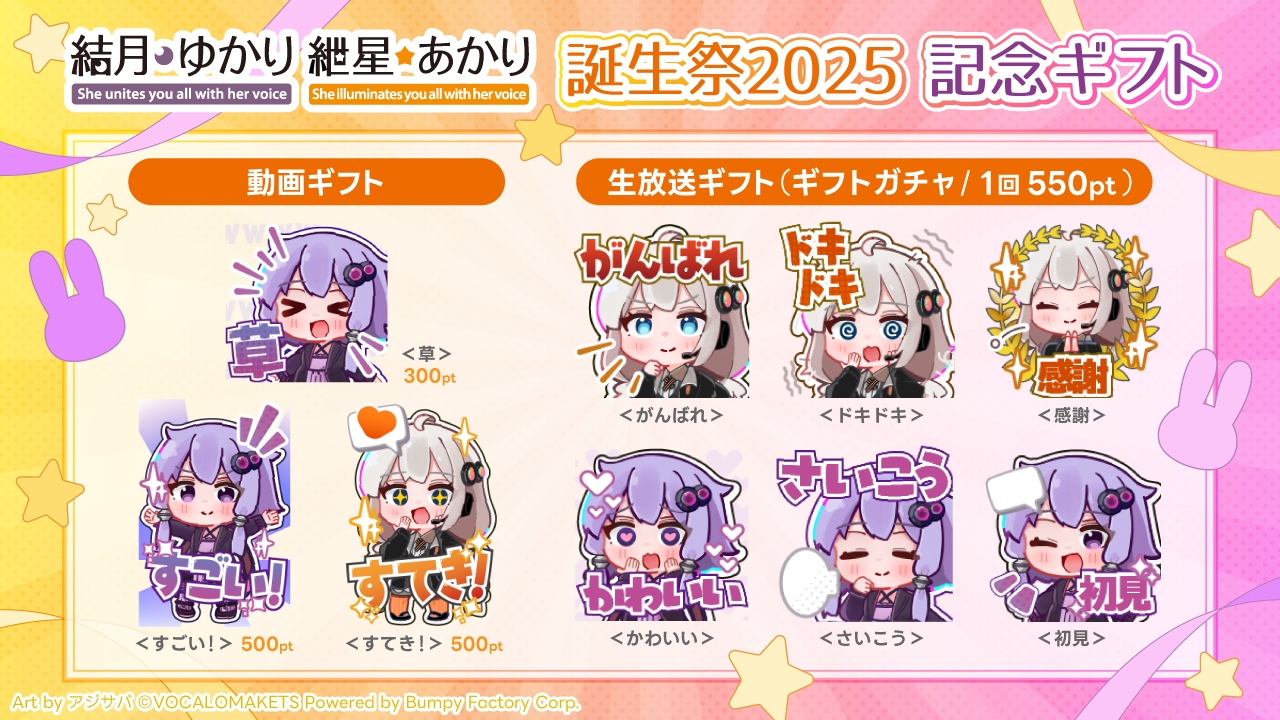Click the 生放送ギフト gacha header
This screenshot has height=720, width=1280.
click(x=864, y=182)
